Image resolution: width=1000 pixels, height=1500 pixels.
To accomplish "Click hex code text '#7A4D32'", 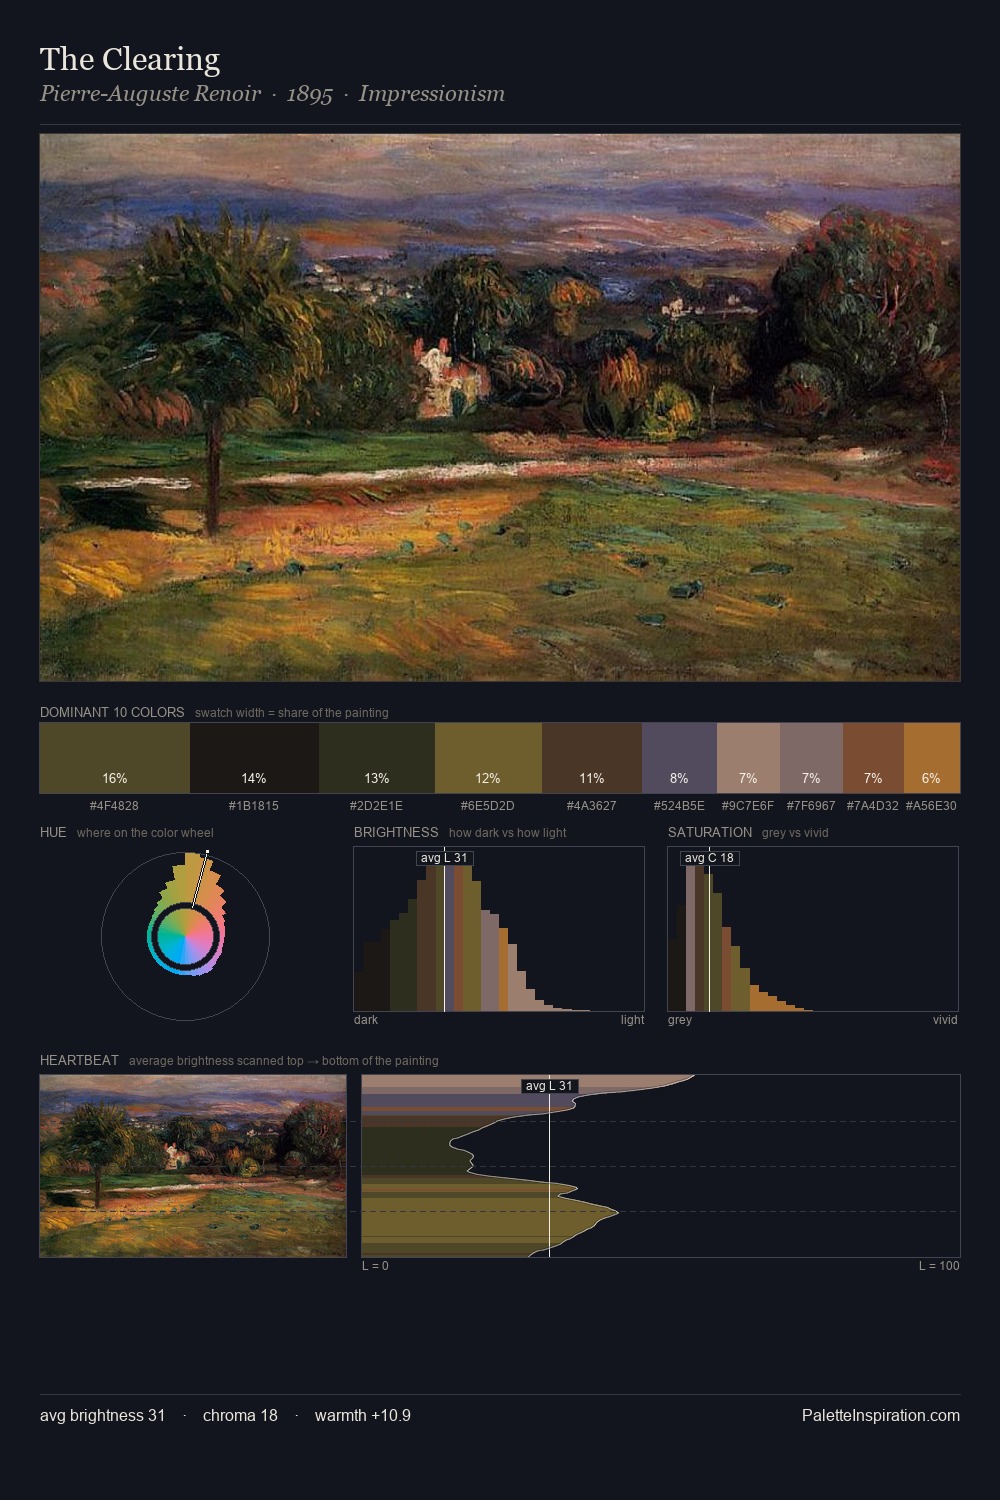I will tap(873, 805).
